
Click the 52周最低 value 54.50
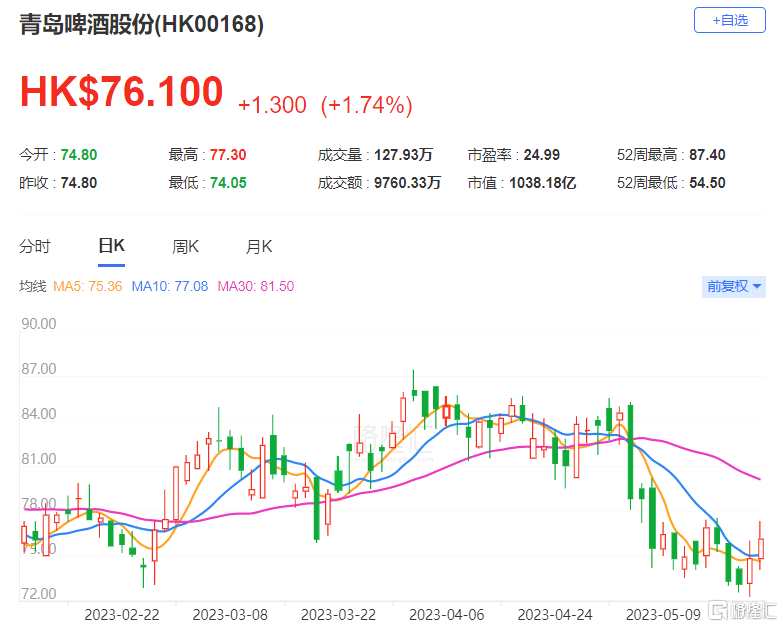pos(708,183)
